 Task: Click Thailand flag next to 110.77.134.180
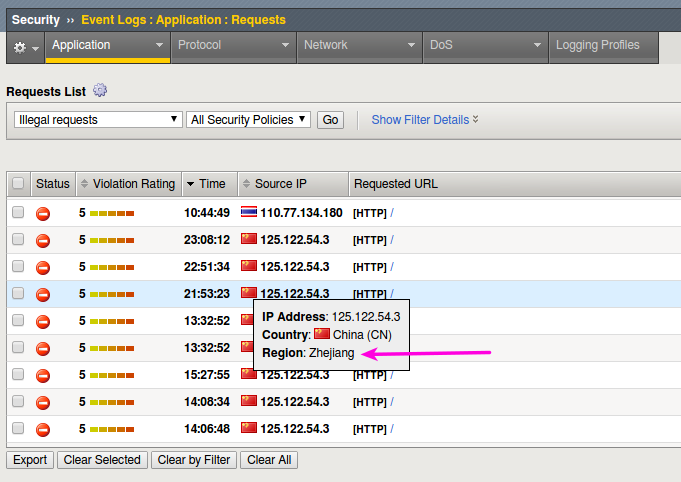[249, 211]
